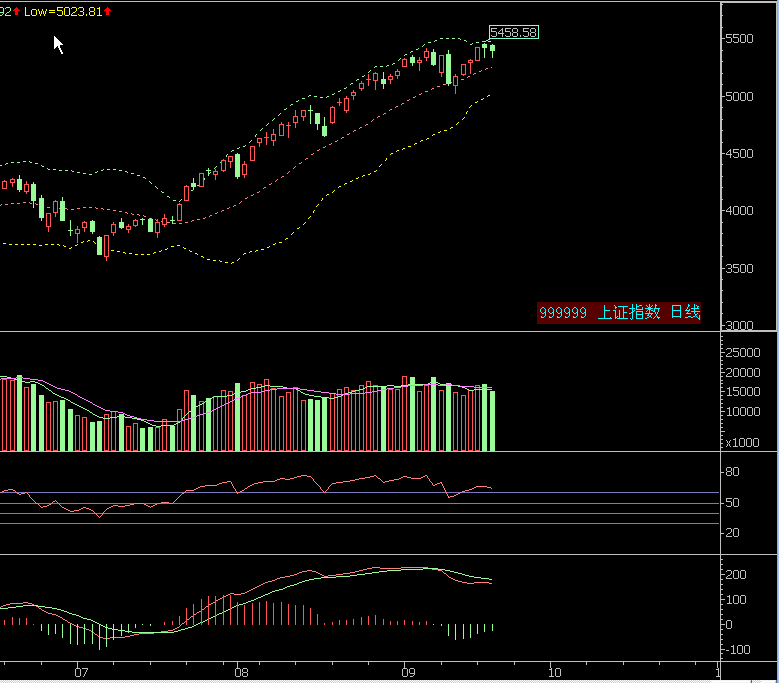Click the 4500 price axis value
Screen dimensions: 779x683
[739, 153]
